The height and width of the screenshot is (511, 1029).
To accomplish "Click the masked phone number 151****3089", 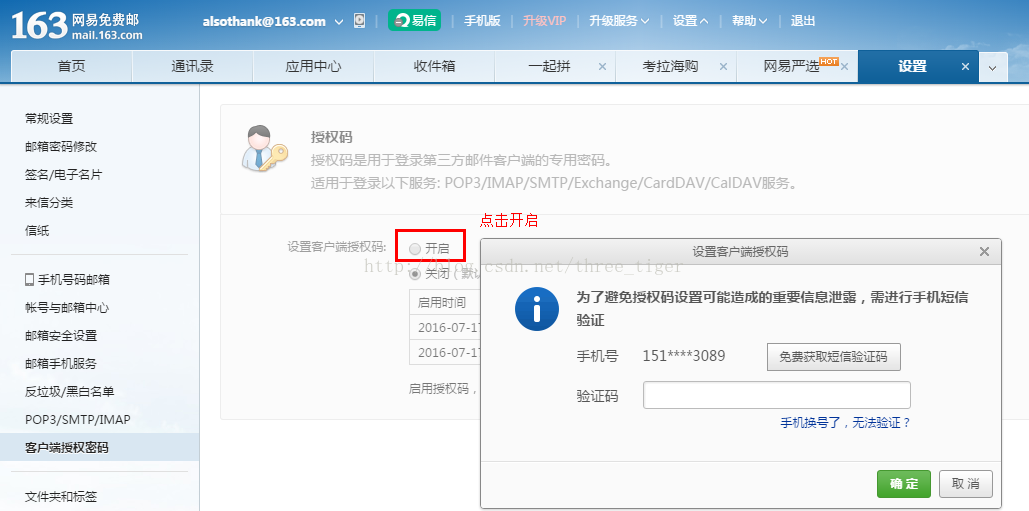I will pos(684,356).
